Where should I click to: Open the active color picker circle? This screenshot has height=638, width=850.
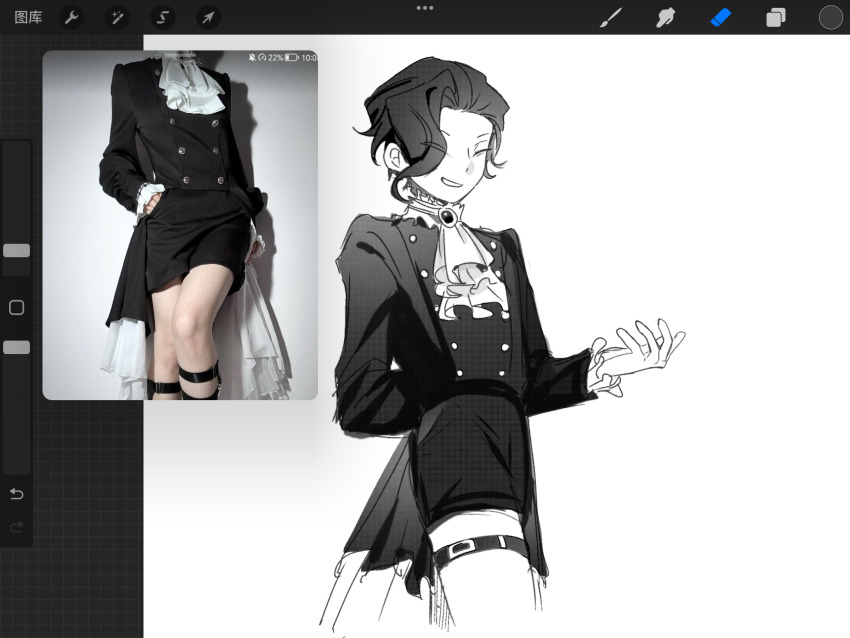click(830, 17)
